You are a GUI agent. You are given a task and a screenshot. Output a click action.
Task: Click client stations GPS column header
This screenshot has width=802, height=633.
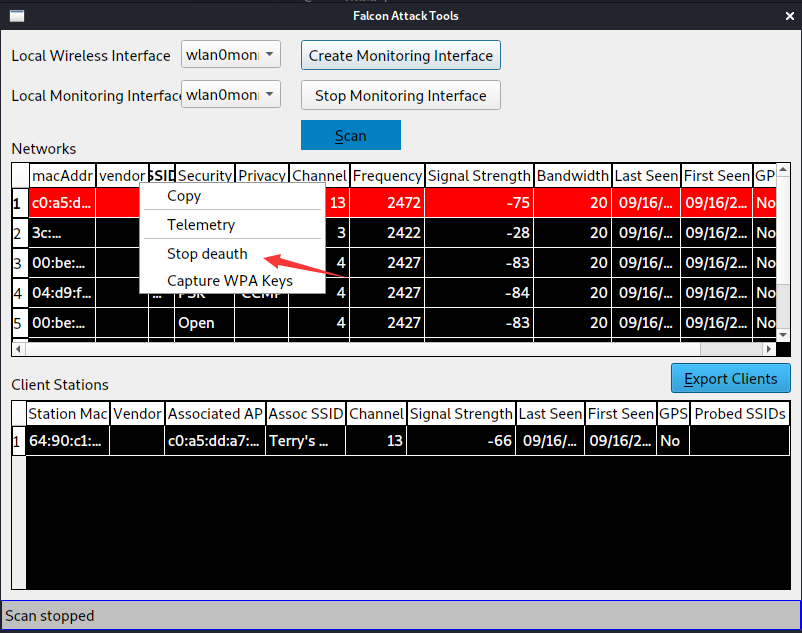click(x=673, y=413)
